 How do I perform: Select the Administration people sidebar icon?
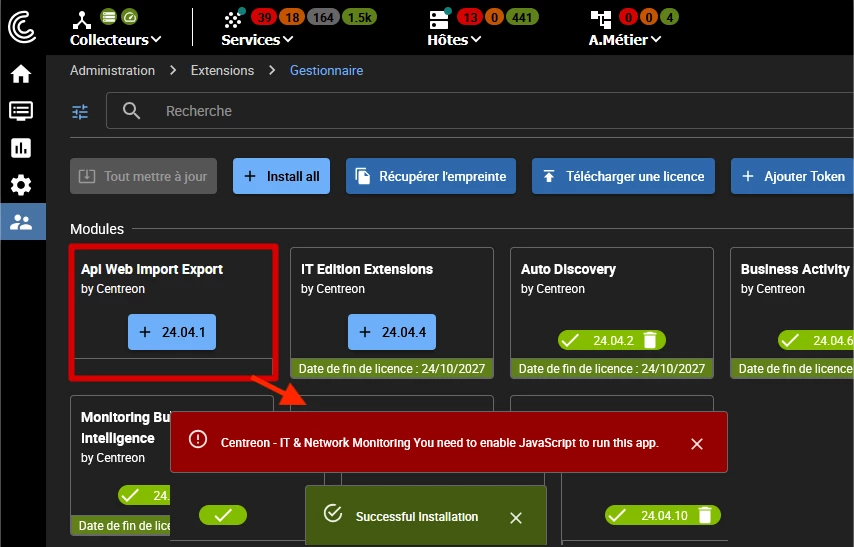point(21,222)
